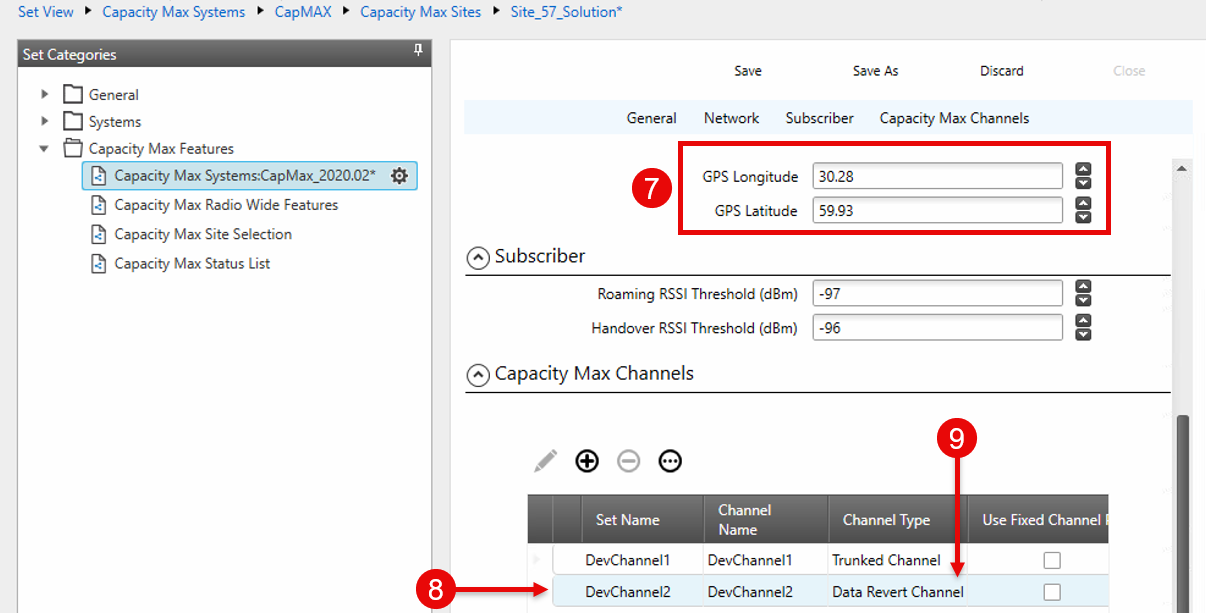This screenshot has height=613, width=1206.
Task: Collapse the Capacity Max Channels section
Action: coord(477,373)
